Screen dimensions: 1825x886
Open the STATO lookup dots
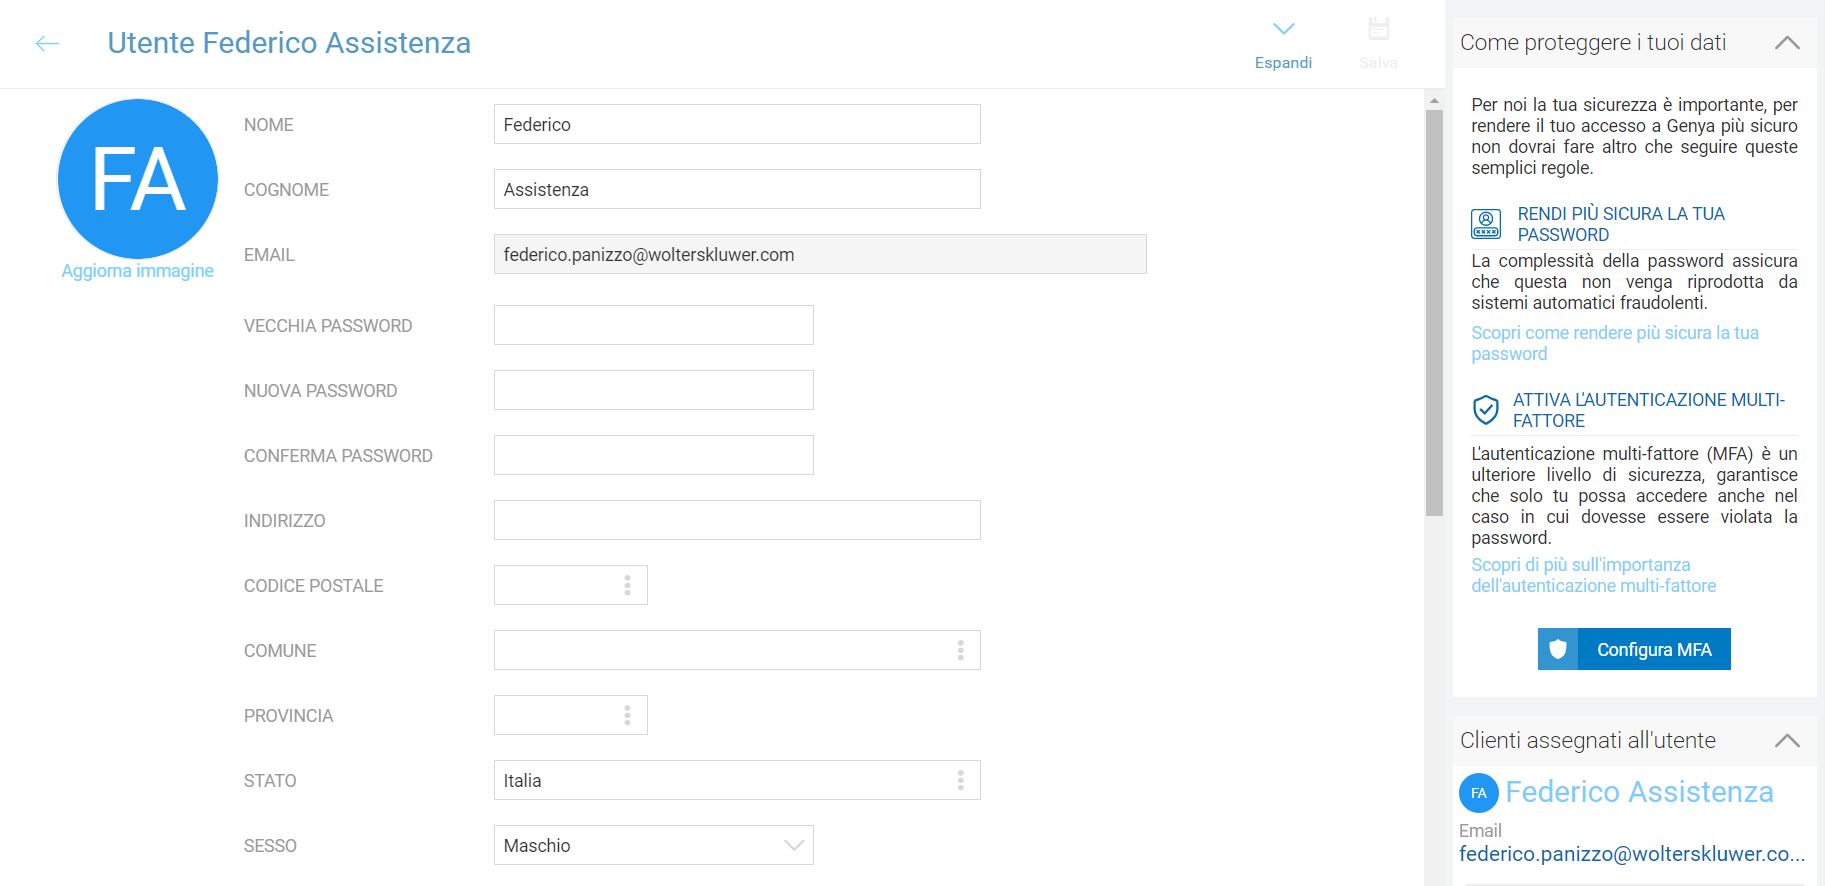(x=960, y=780)
